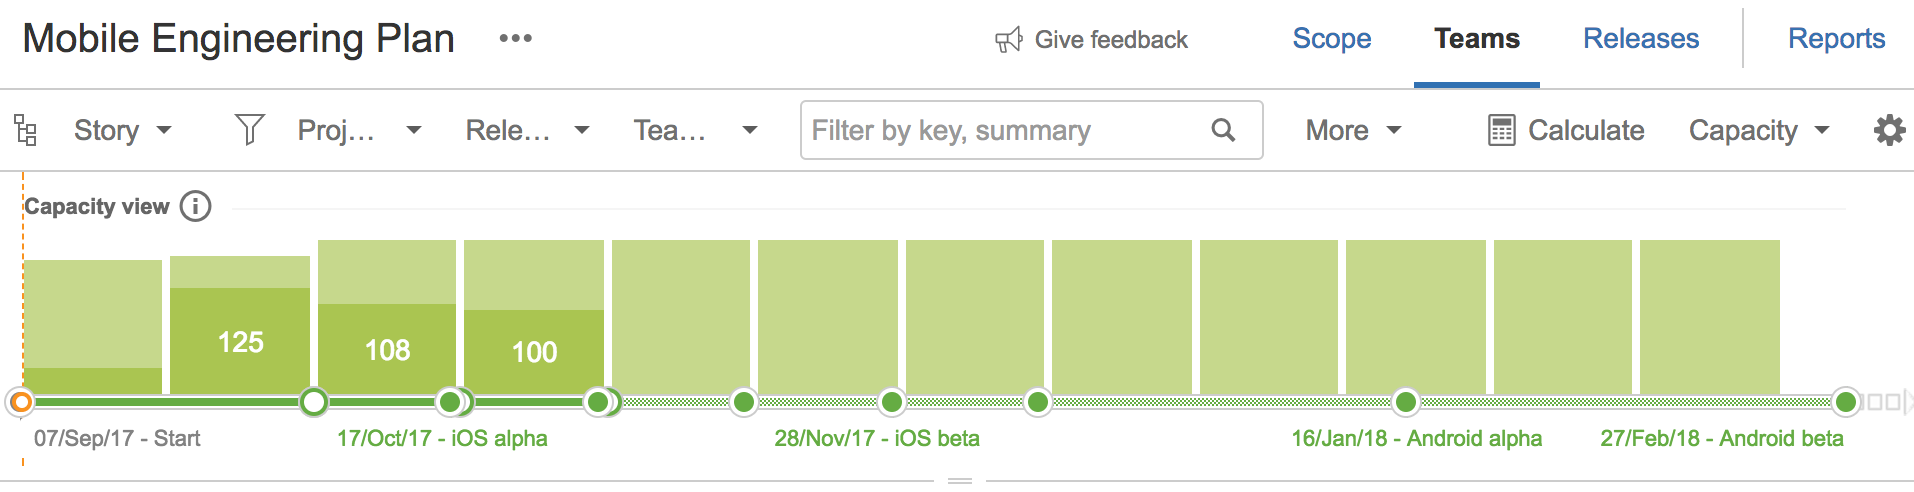This screenshot has width=1914, height=492.
Task: Open the Capacity dropdown
Action: 1759,130
